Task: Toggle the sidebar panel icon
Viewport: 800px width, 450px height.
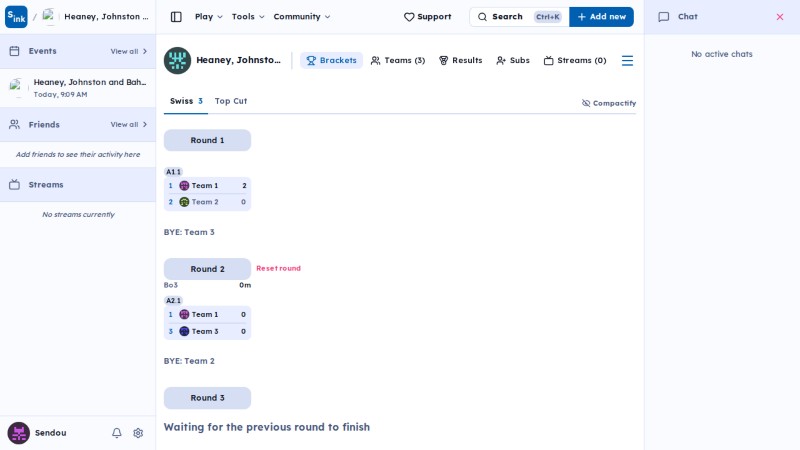Action: (x=176, y=17)
